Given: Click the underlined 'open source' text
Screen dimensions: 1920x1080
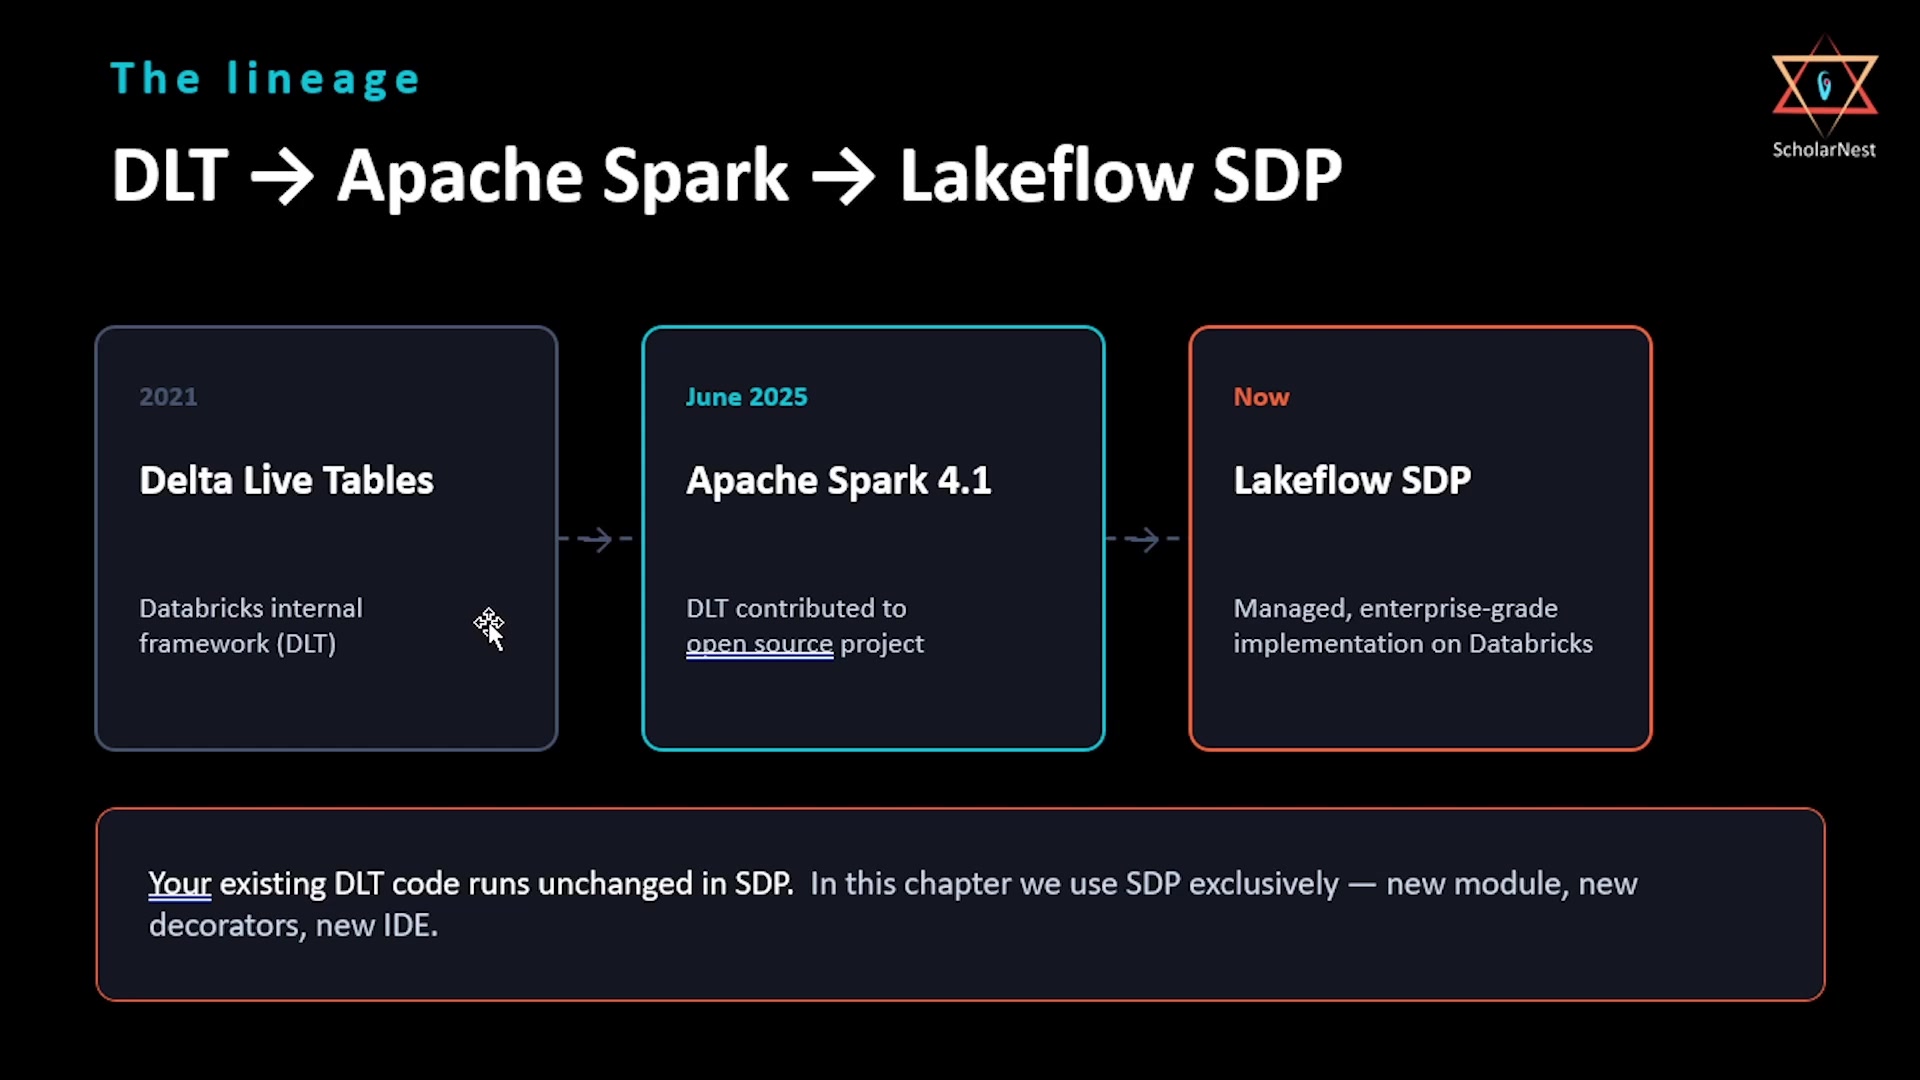Looking at the screenshot, I should coord(759,644).
